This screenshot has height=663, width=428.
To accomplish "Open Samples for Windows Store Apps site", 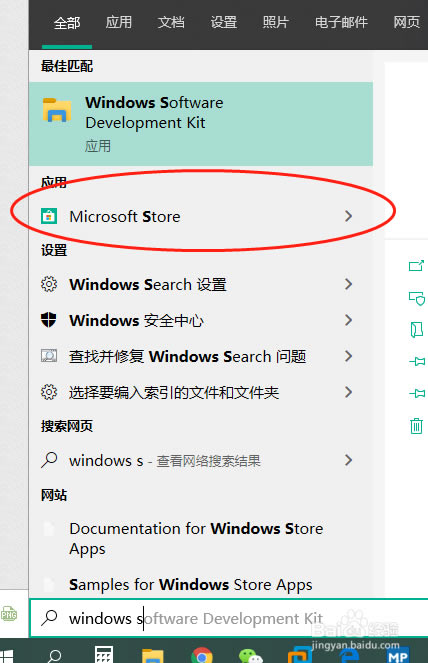I will click(201, 584).
